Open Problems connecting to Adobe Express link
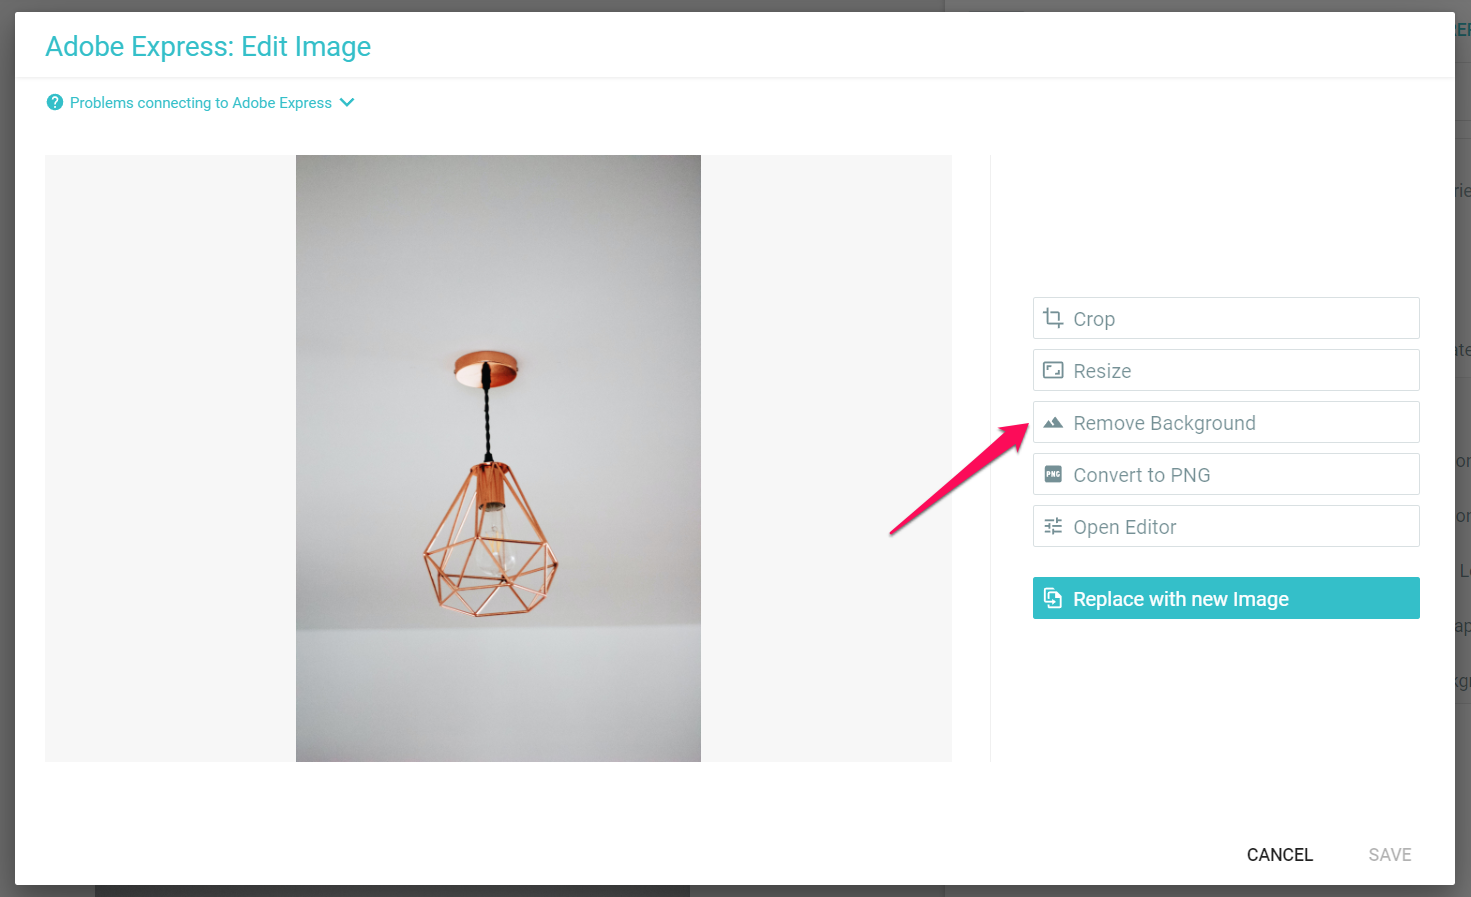1471x897 pixels. click(x=200, y=103)
